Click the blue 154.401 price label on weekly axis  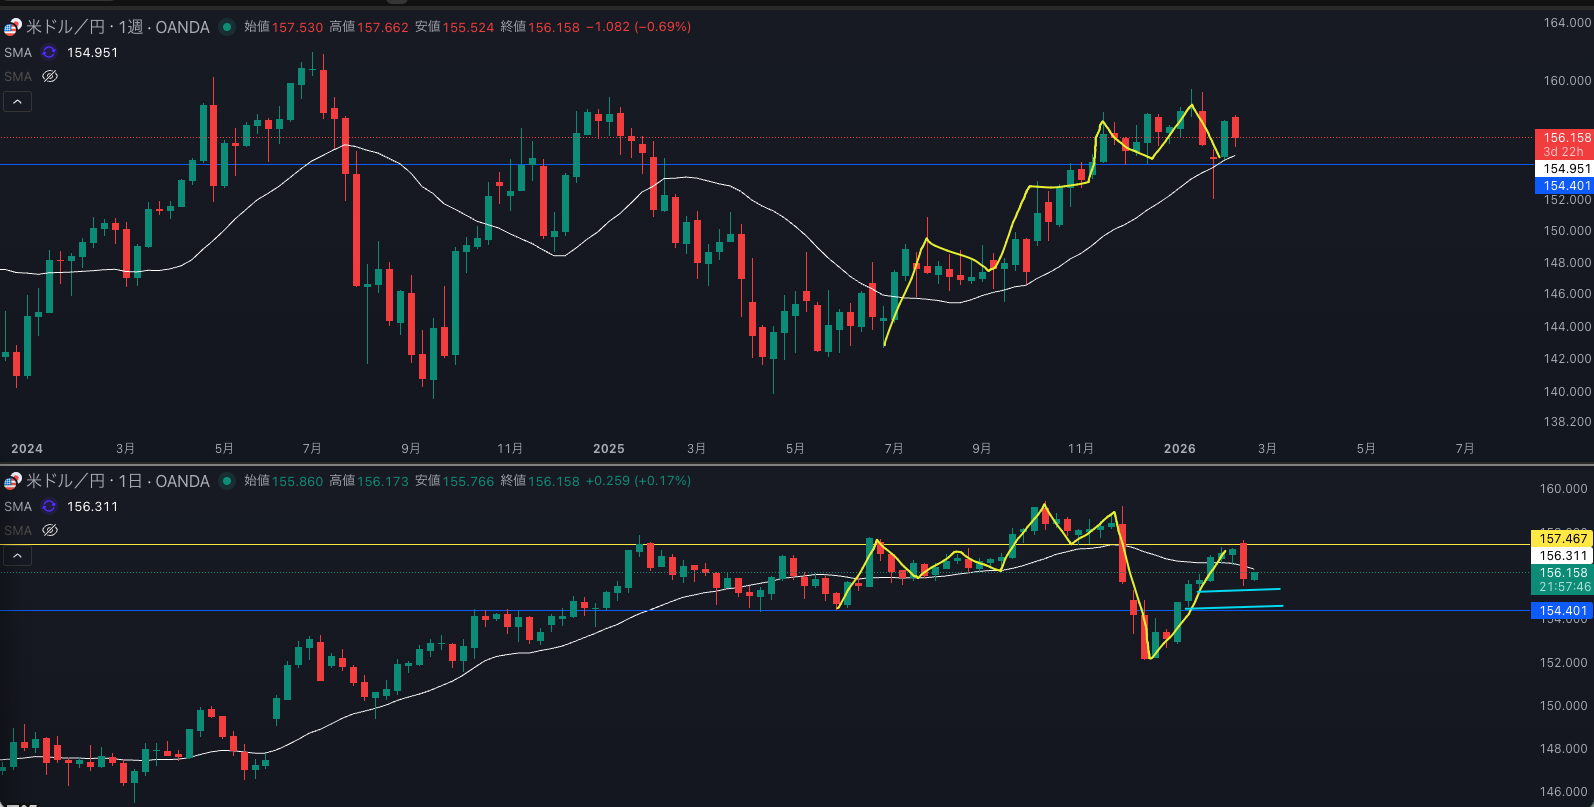pos(1564,186)
